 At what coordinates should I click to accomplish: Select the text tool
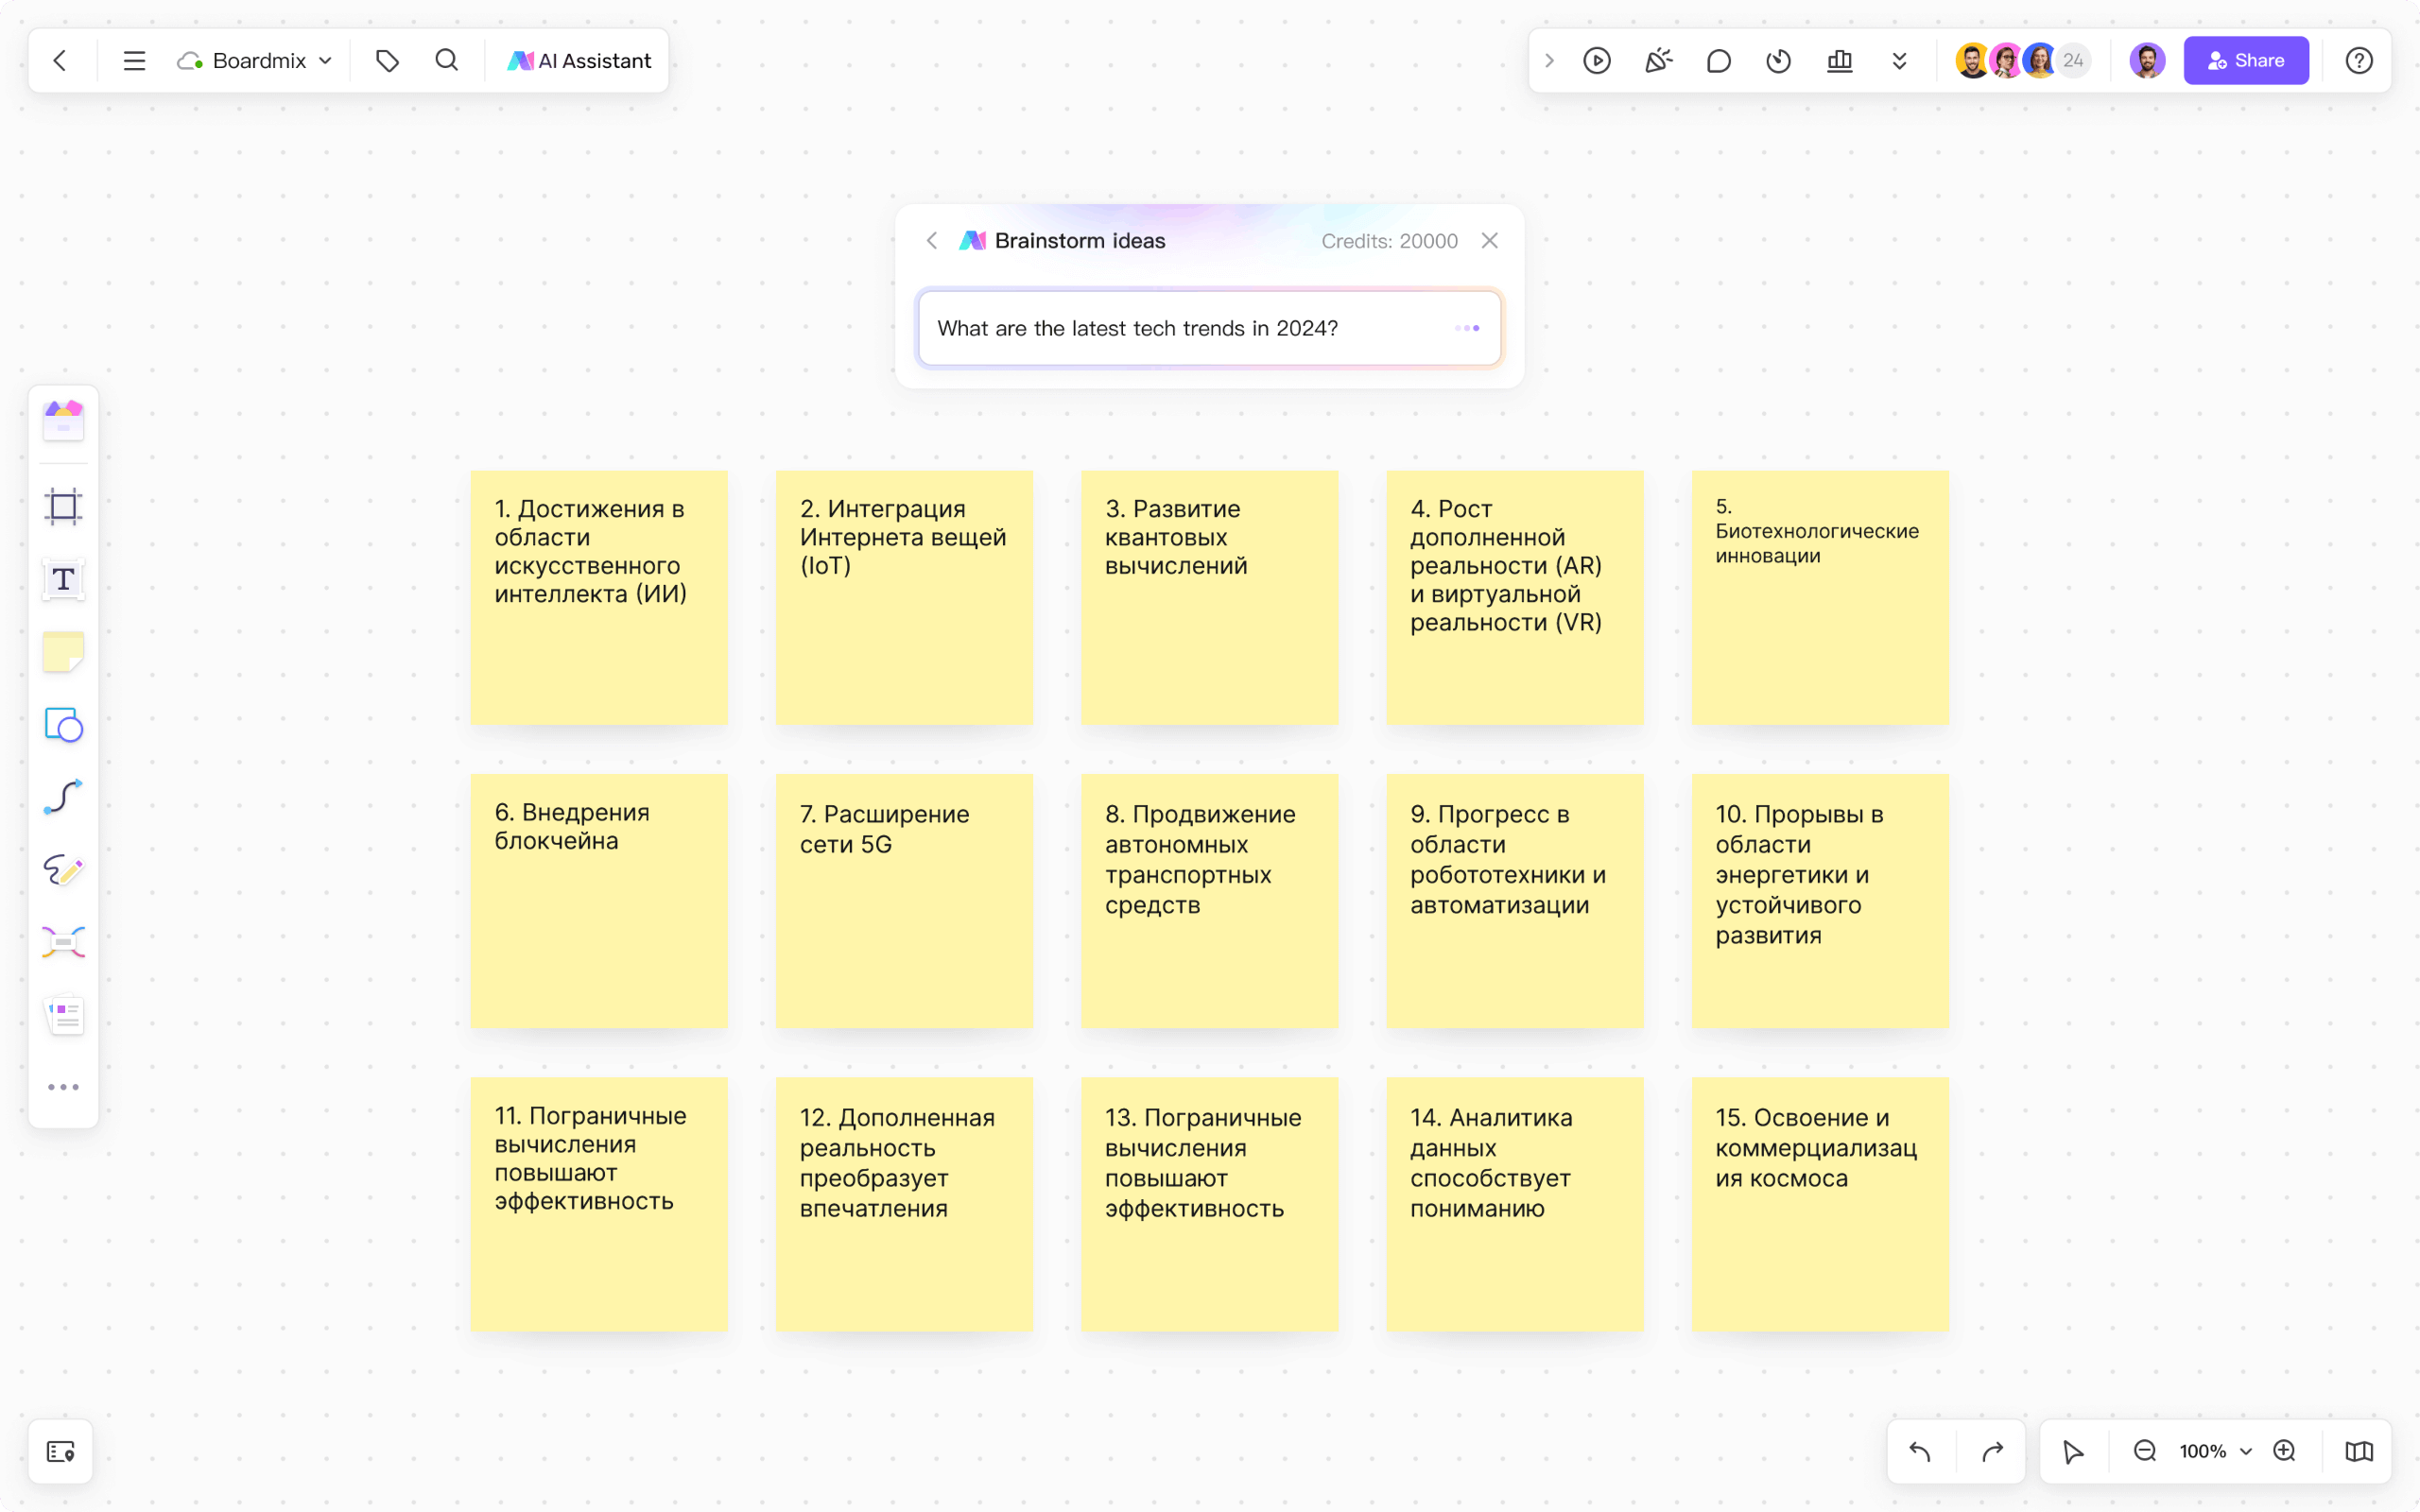(63, 579)
